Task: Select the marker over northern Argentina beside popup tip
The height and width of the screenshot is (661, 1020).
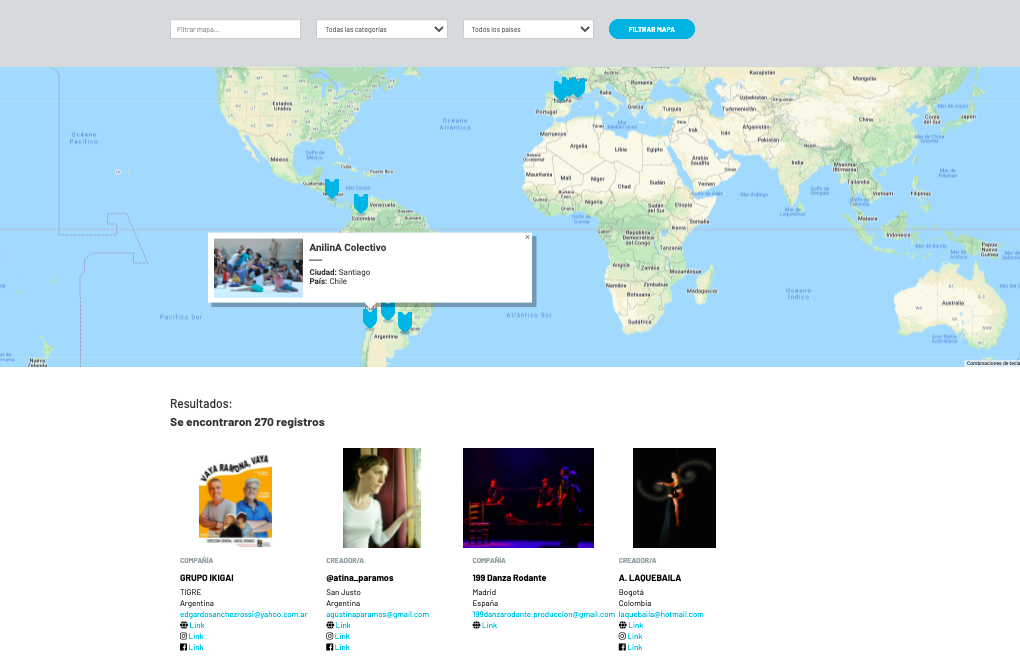Action: coord(388,312)
